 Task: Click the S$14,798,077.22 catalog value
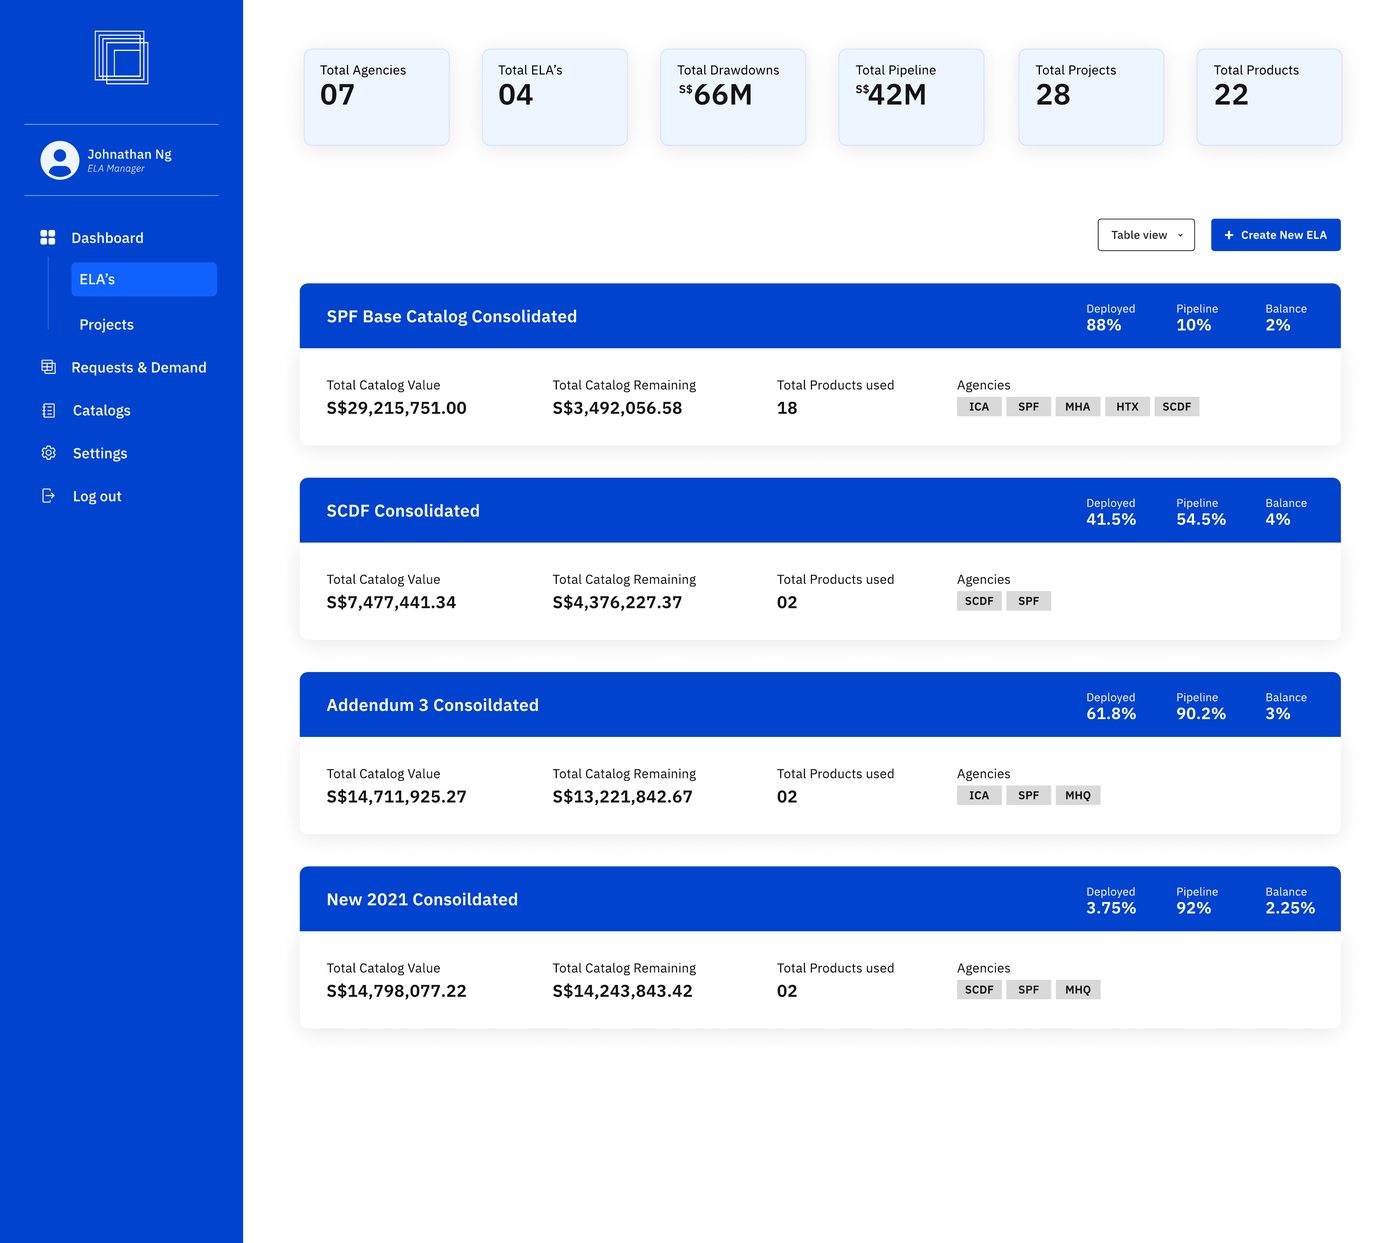397,991
